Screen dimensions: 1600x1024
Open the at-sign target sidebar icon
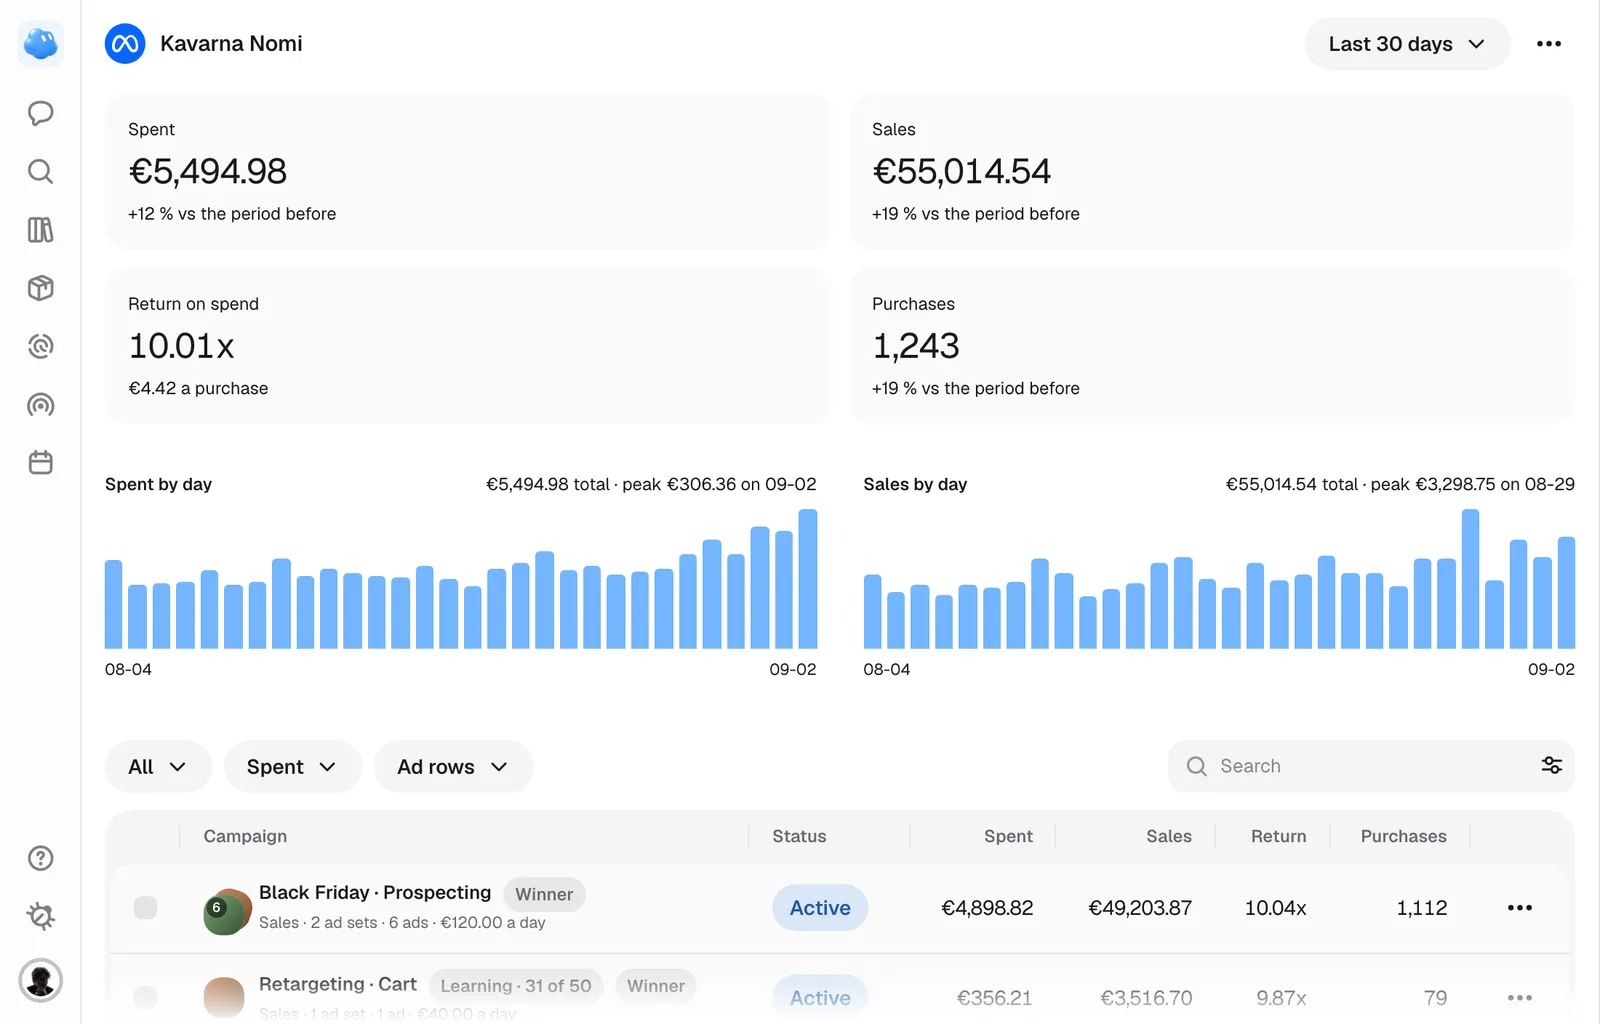[41, 347]
